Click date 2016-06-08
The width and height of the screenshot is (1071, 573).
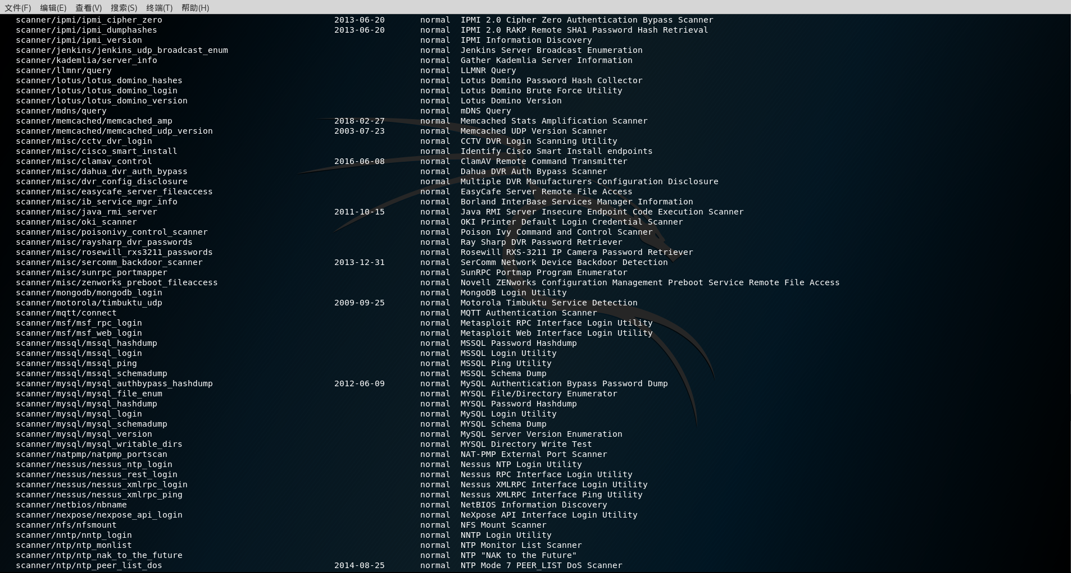point(359,161)
